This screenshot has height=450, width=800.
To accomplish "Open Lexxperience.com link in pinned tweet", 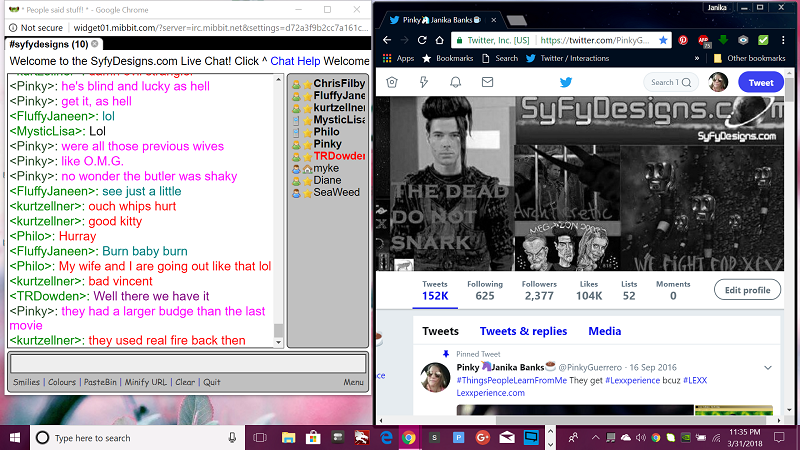I will coord(490,393).
